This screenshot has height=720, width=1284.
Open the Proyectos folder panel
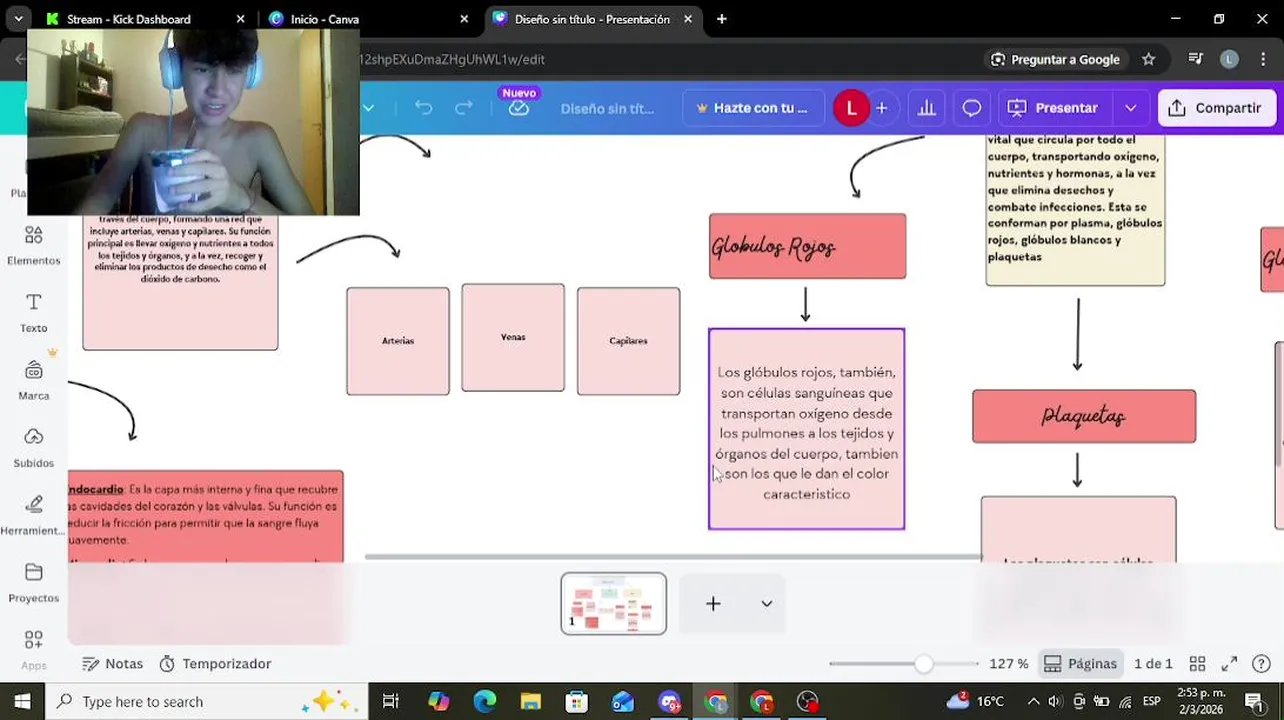pos(34,582)
